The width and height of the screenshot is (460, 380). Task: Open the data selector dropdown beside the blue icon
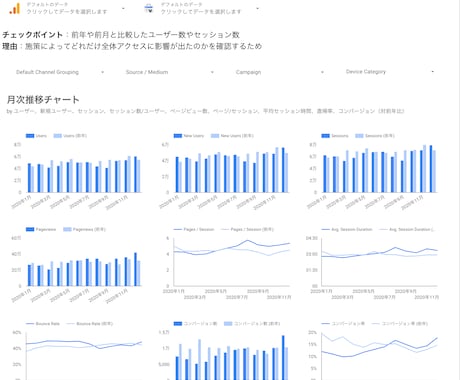click(257, 8)
